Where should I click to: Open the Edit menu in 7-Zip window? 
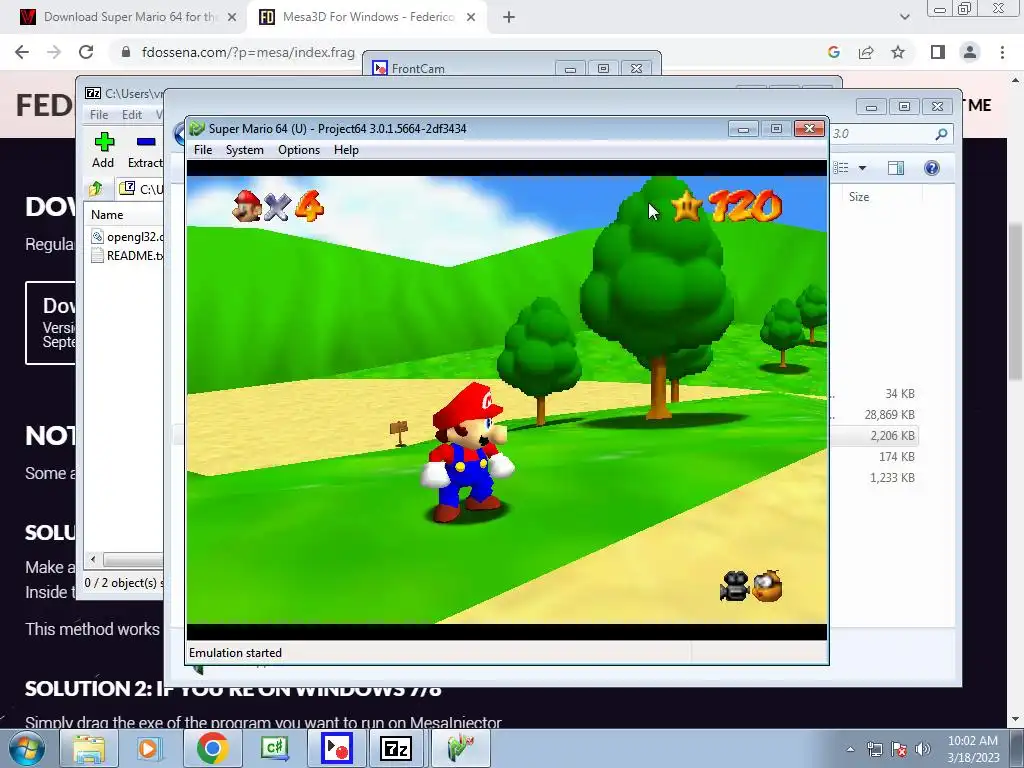point(131,114)
